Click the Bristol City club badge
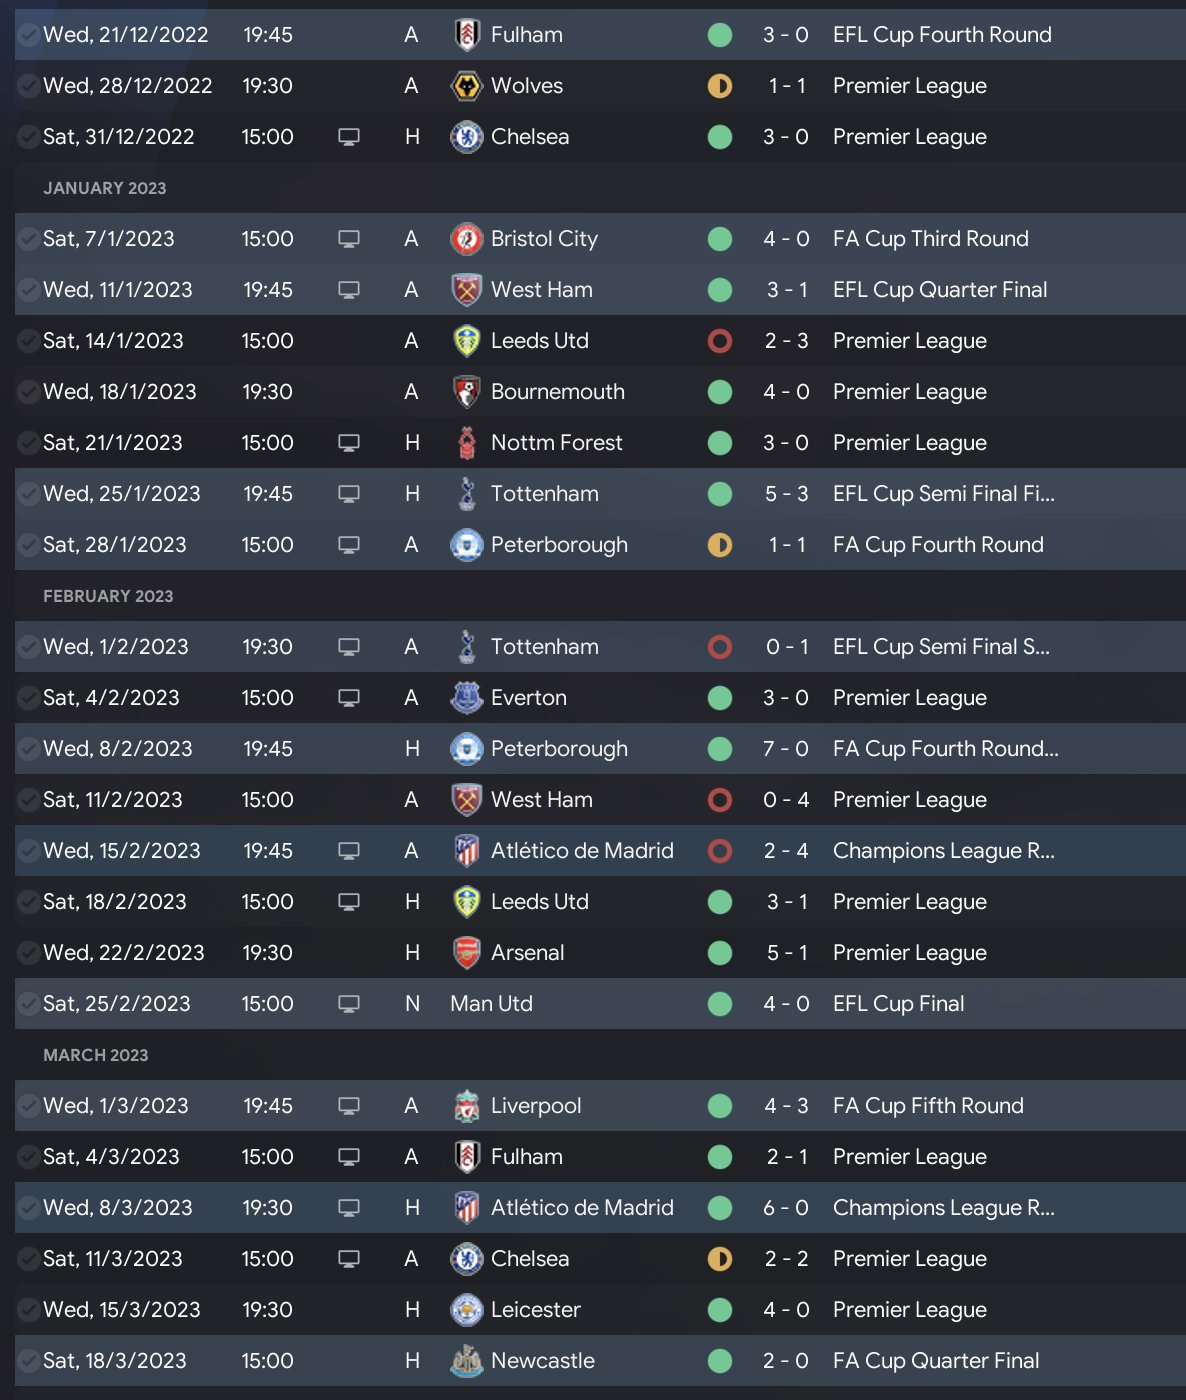 pos(466,239)
